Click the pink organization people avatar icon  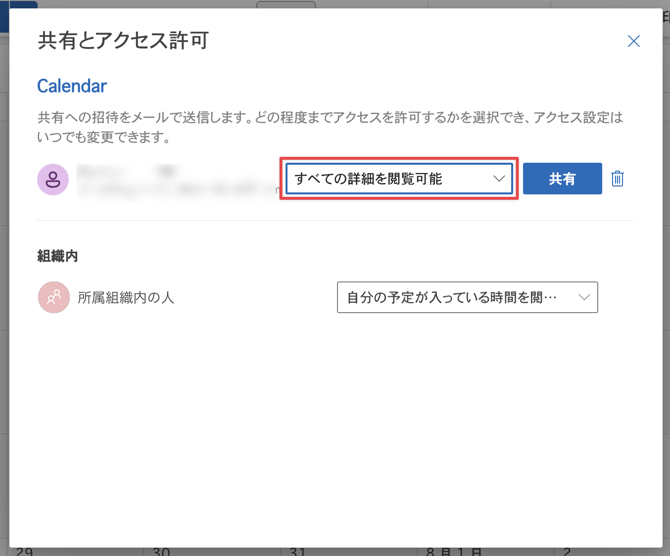(53, 297)
